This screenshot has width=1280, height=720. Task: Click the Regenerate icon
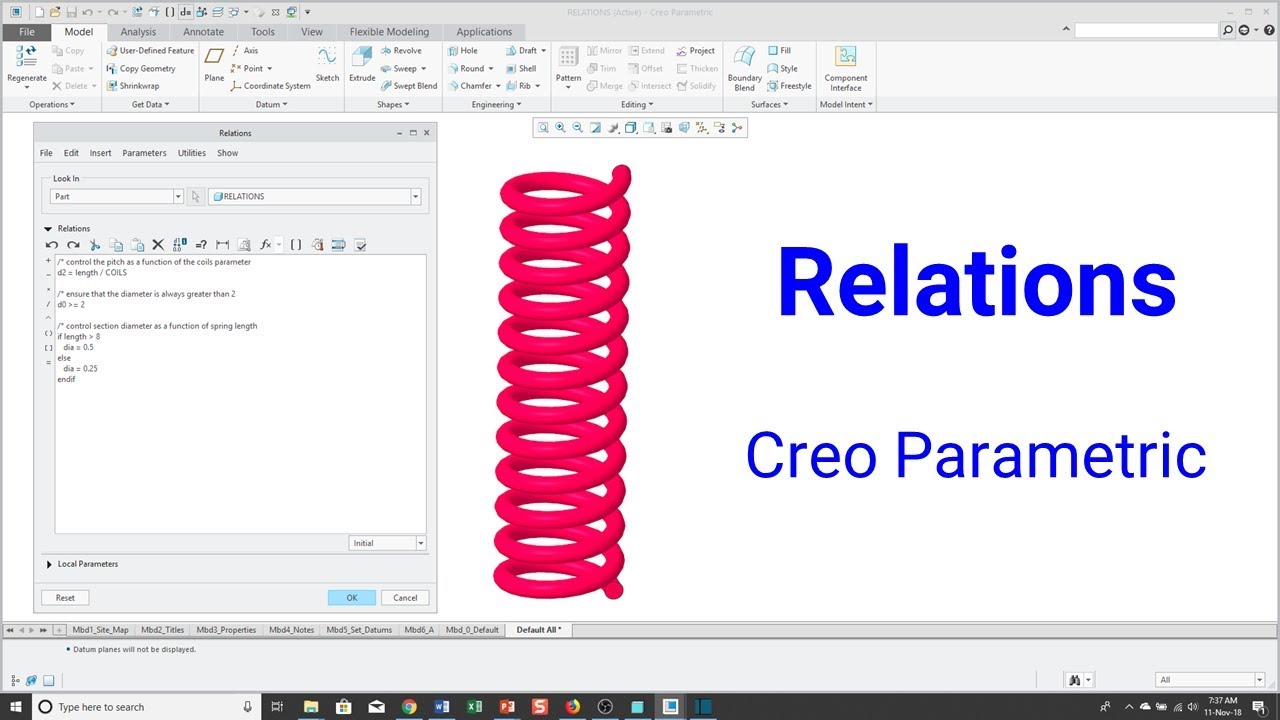tap(26, 64)
